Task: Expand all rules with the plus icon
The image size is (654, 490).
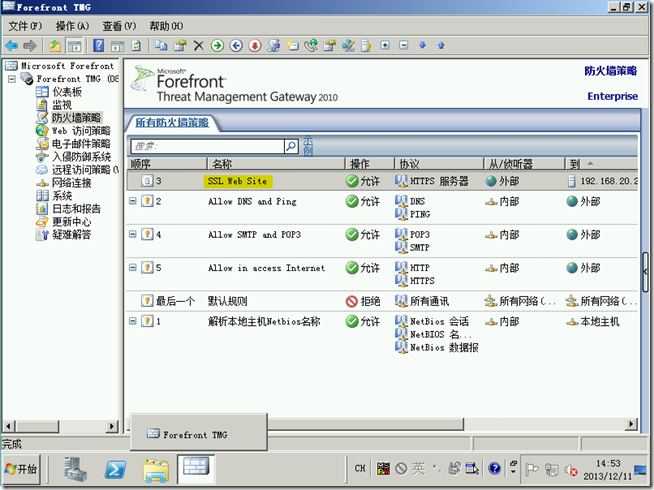Action: [x=385, y=45]
